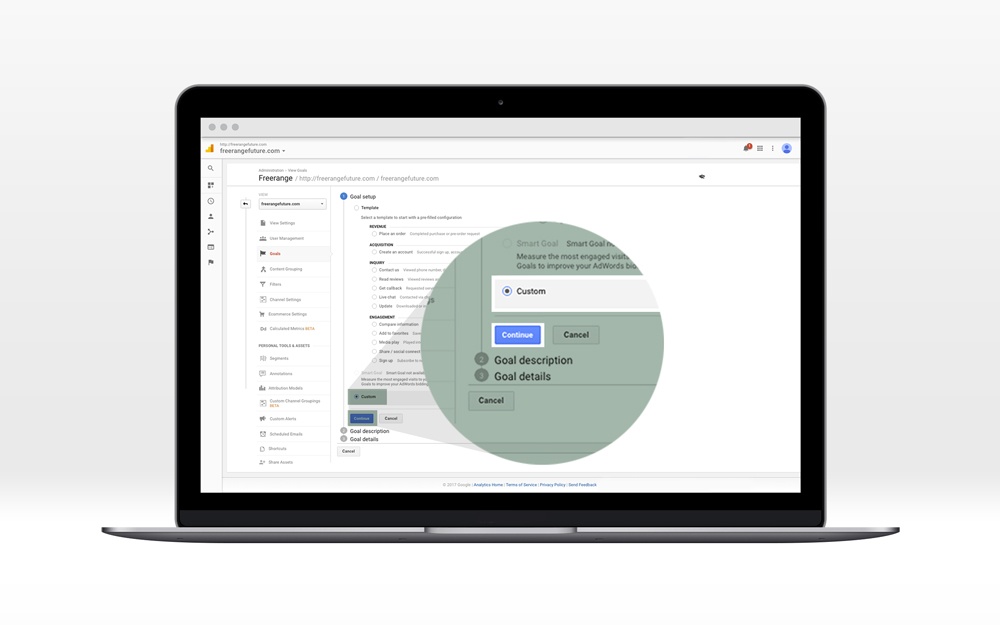Click the Google Analytics logo

pyautogui.click(x=210, y=148)
